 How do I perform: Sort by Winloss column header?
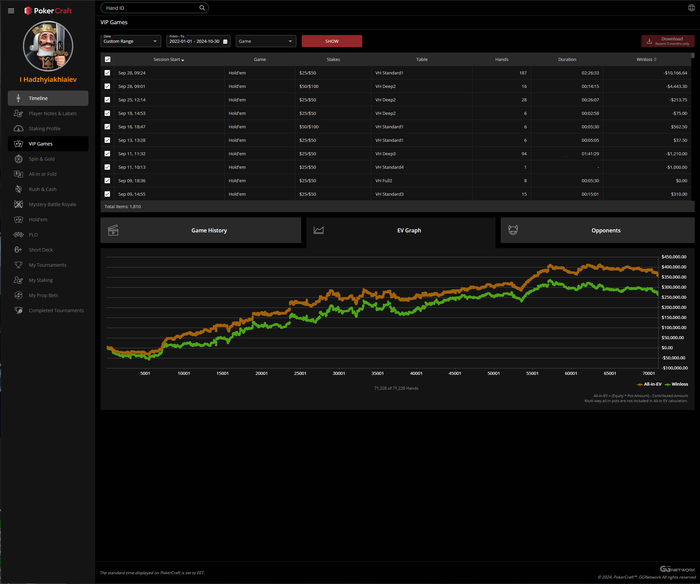(646, 59)
